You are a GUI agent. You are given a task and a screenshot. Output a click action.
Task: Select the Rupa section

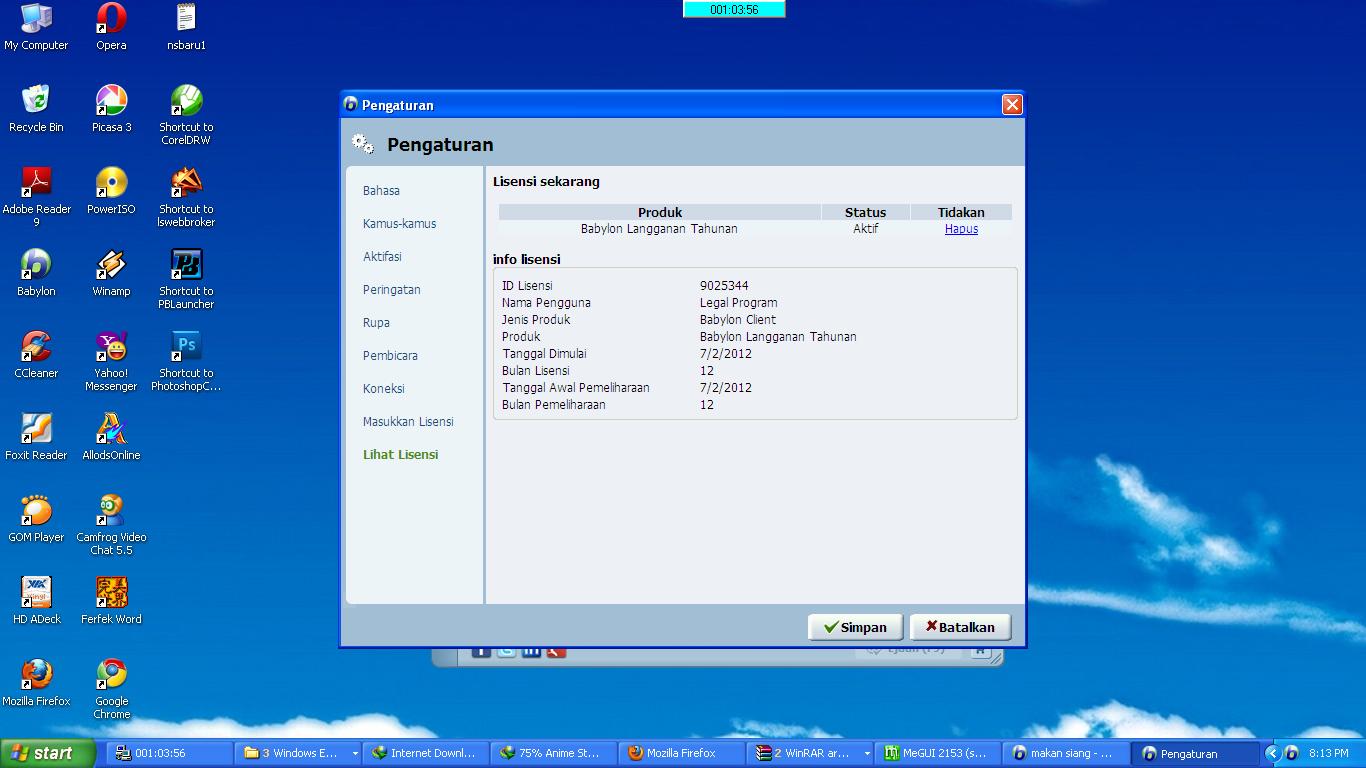[x=376, y=322]
